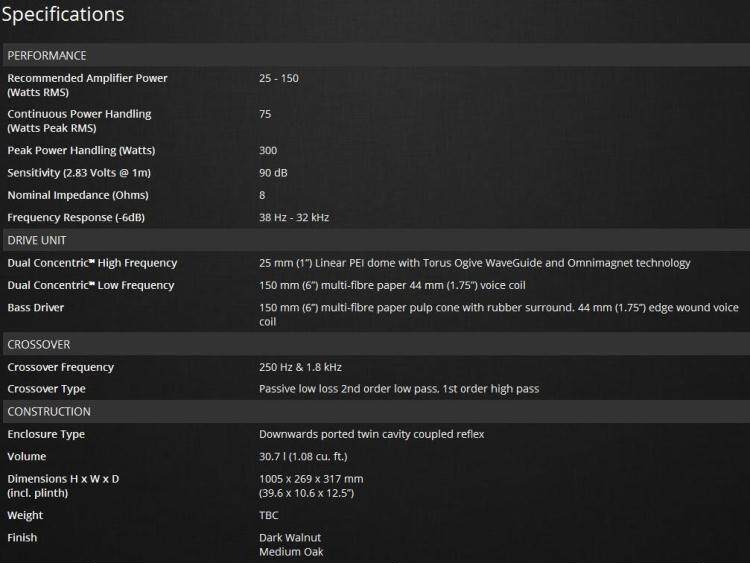The width and height of the screenshot is (750, 563).
Task: Click the Bass Driver row label
Action: [x=36, y=307]
